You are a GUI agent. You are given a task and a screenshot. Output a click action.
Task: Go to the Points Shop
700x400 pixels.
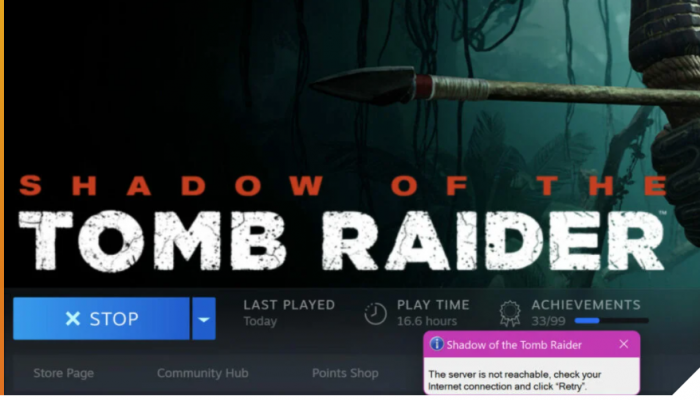coord(345,373)
